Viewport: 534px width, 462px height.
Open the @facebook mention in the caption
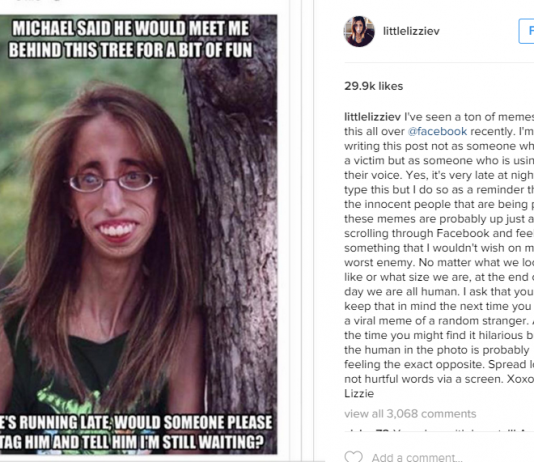[437, 131]
